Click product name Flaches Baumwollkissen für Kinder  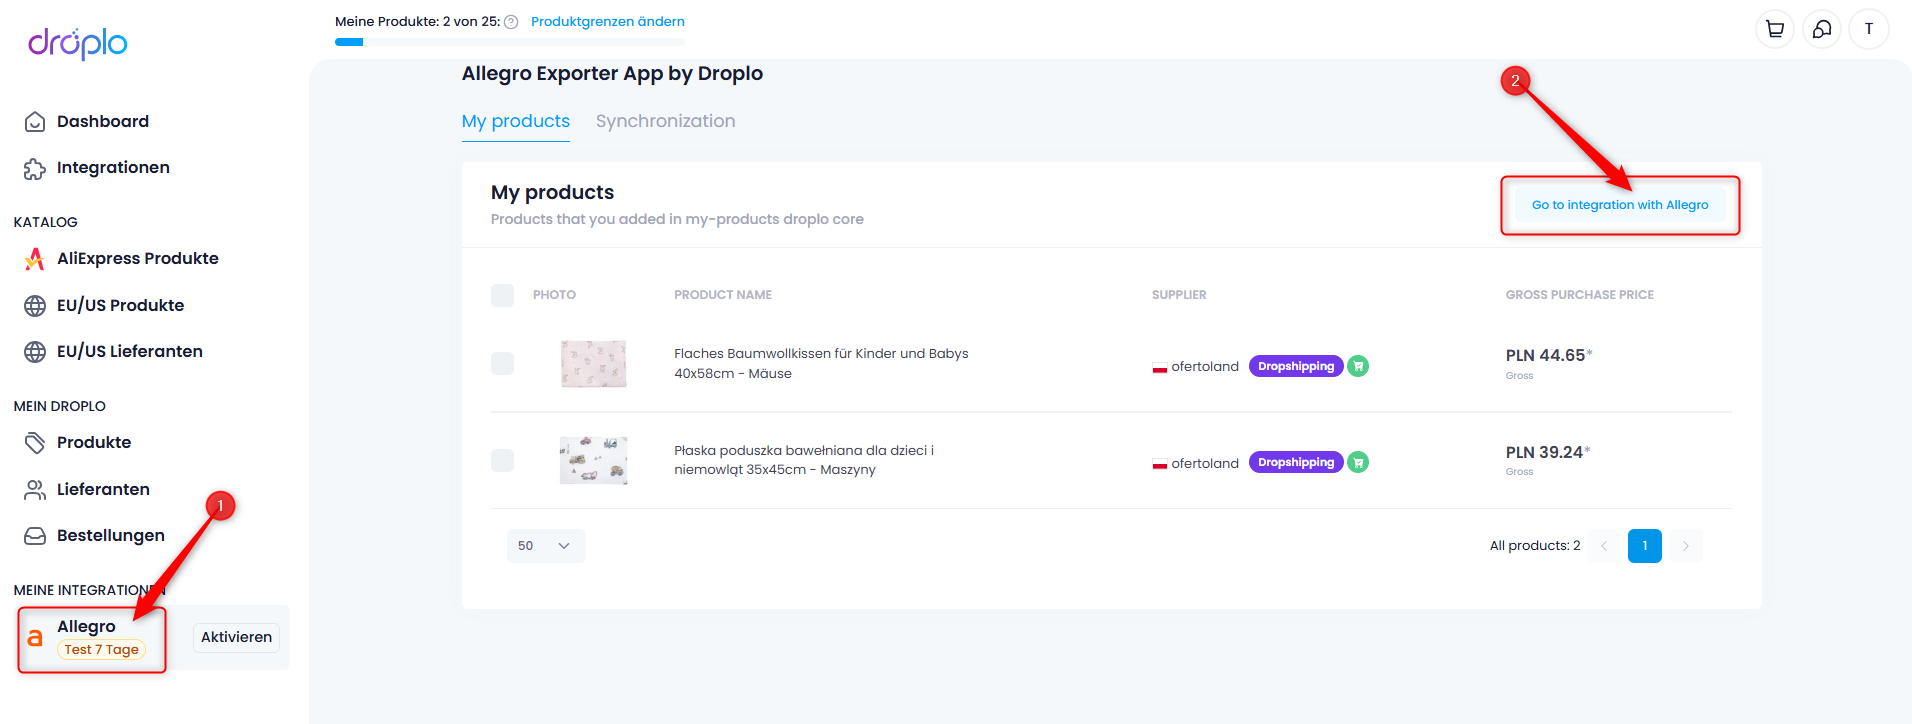(821, 364)
